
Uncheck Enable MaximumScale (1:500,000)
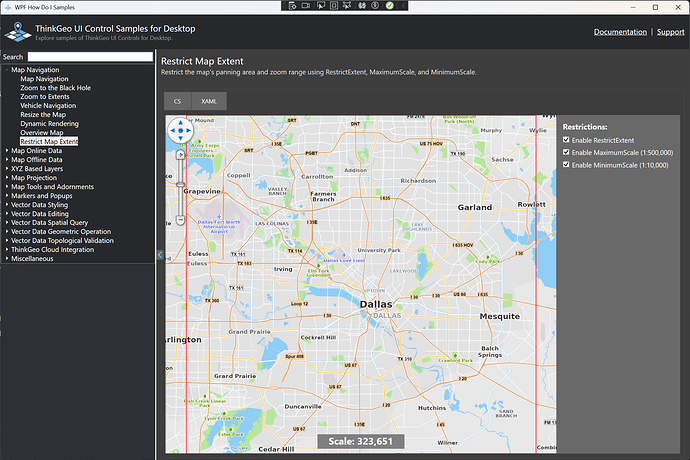(567, 152)
